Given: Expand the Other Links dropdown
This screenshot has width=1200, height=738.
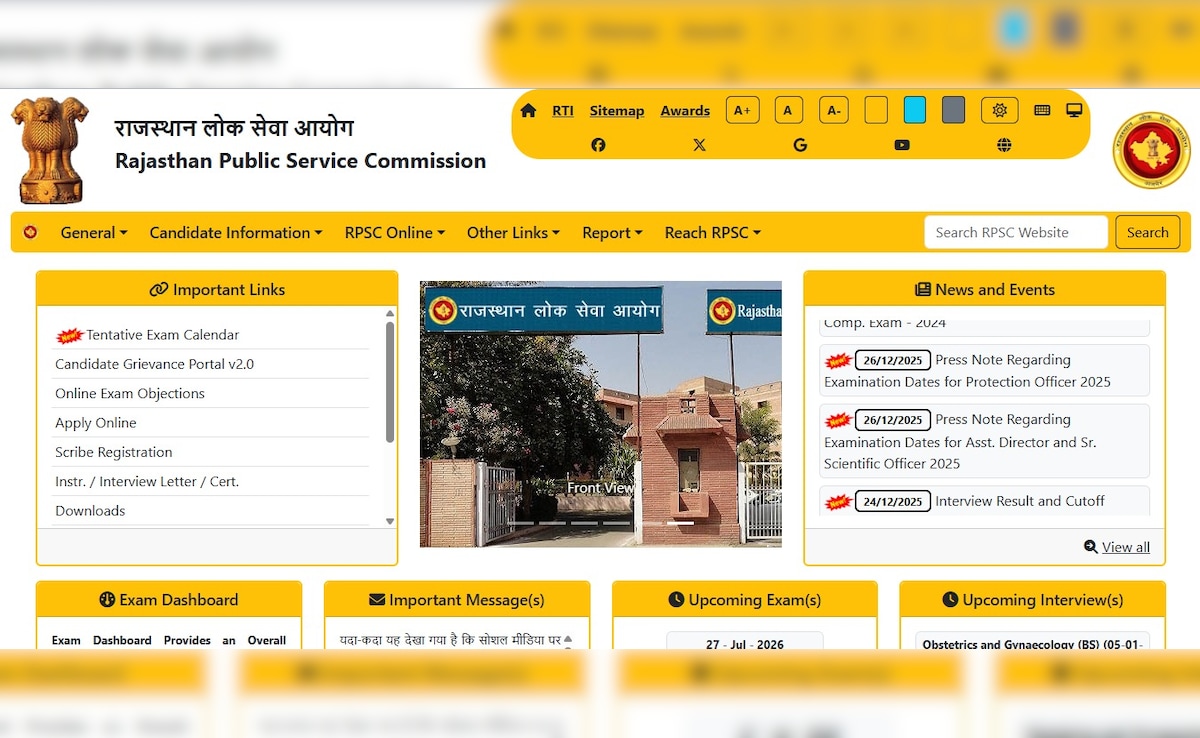Looking at the screenshot, I should [x=513, y=232].
